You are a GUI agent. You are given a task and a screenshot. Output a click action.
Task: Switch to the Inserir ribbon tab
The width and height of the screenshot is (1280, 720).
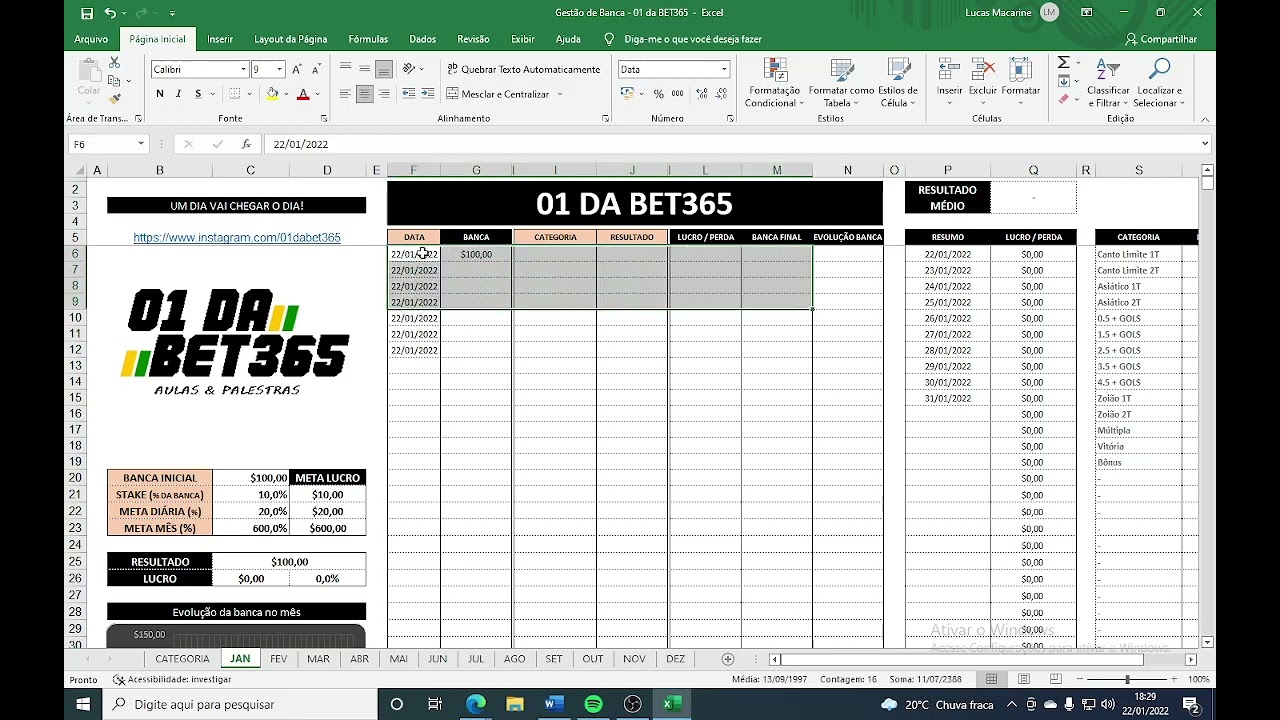tap(220, 39)
